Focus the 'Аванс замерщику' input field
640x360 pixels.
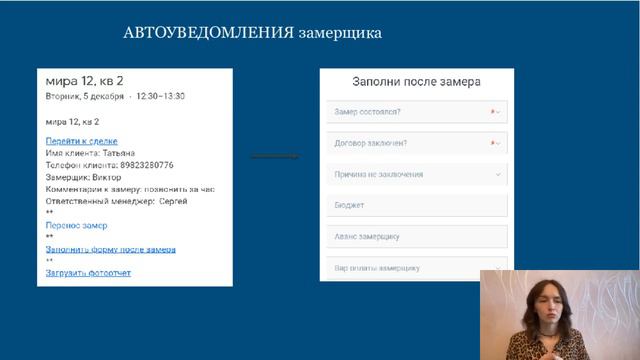tap(417, 237)
